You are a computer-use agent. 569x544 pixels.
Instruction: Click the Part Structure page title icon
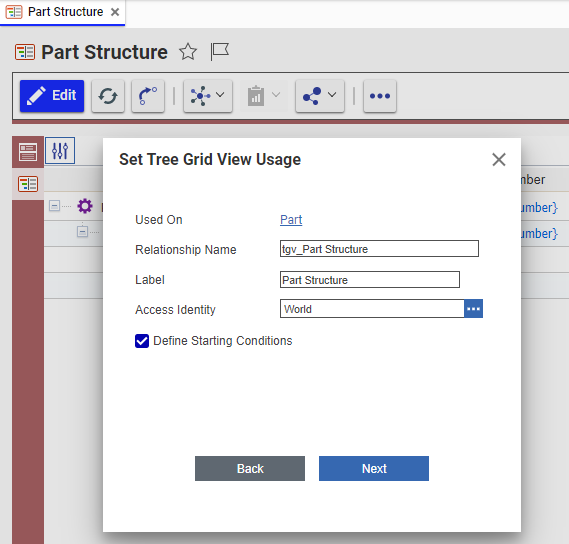[25, 52]
